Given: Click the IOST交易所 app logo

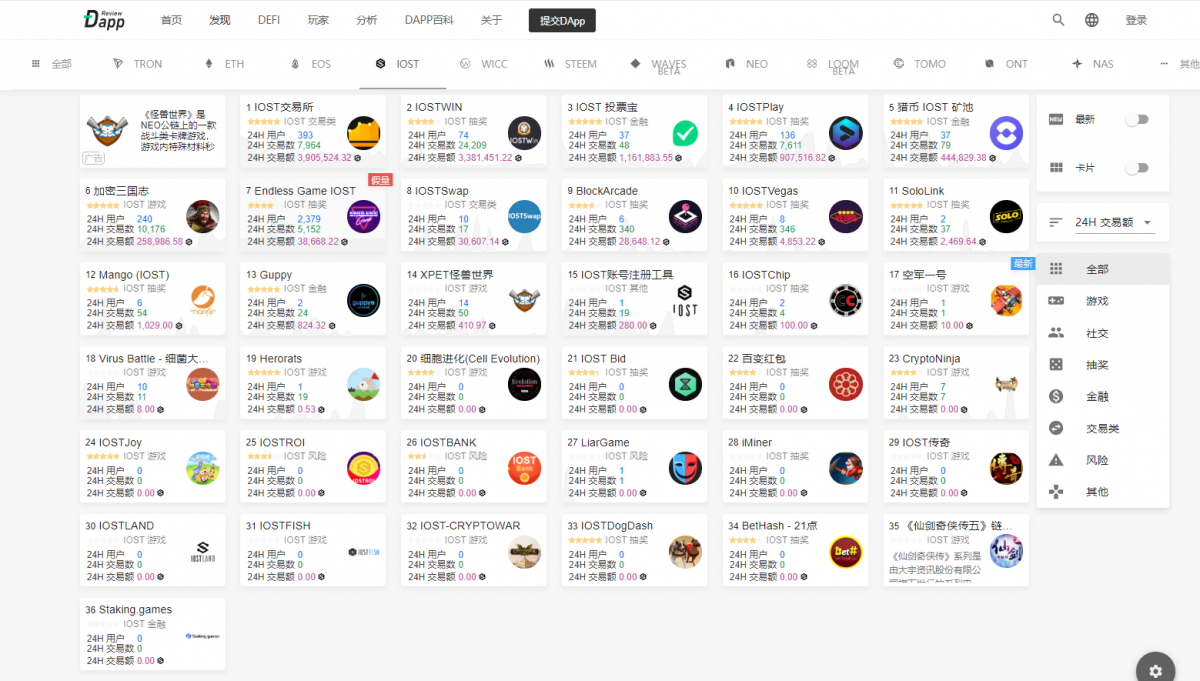Looking at the screenshot, I should tap(364, 133).
